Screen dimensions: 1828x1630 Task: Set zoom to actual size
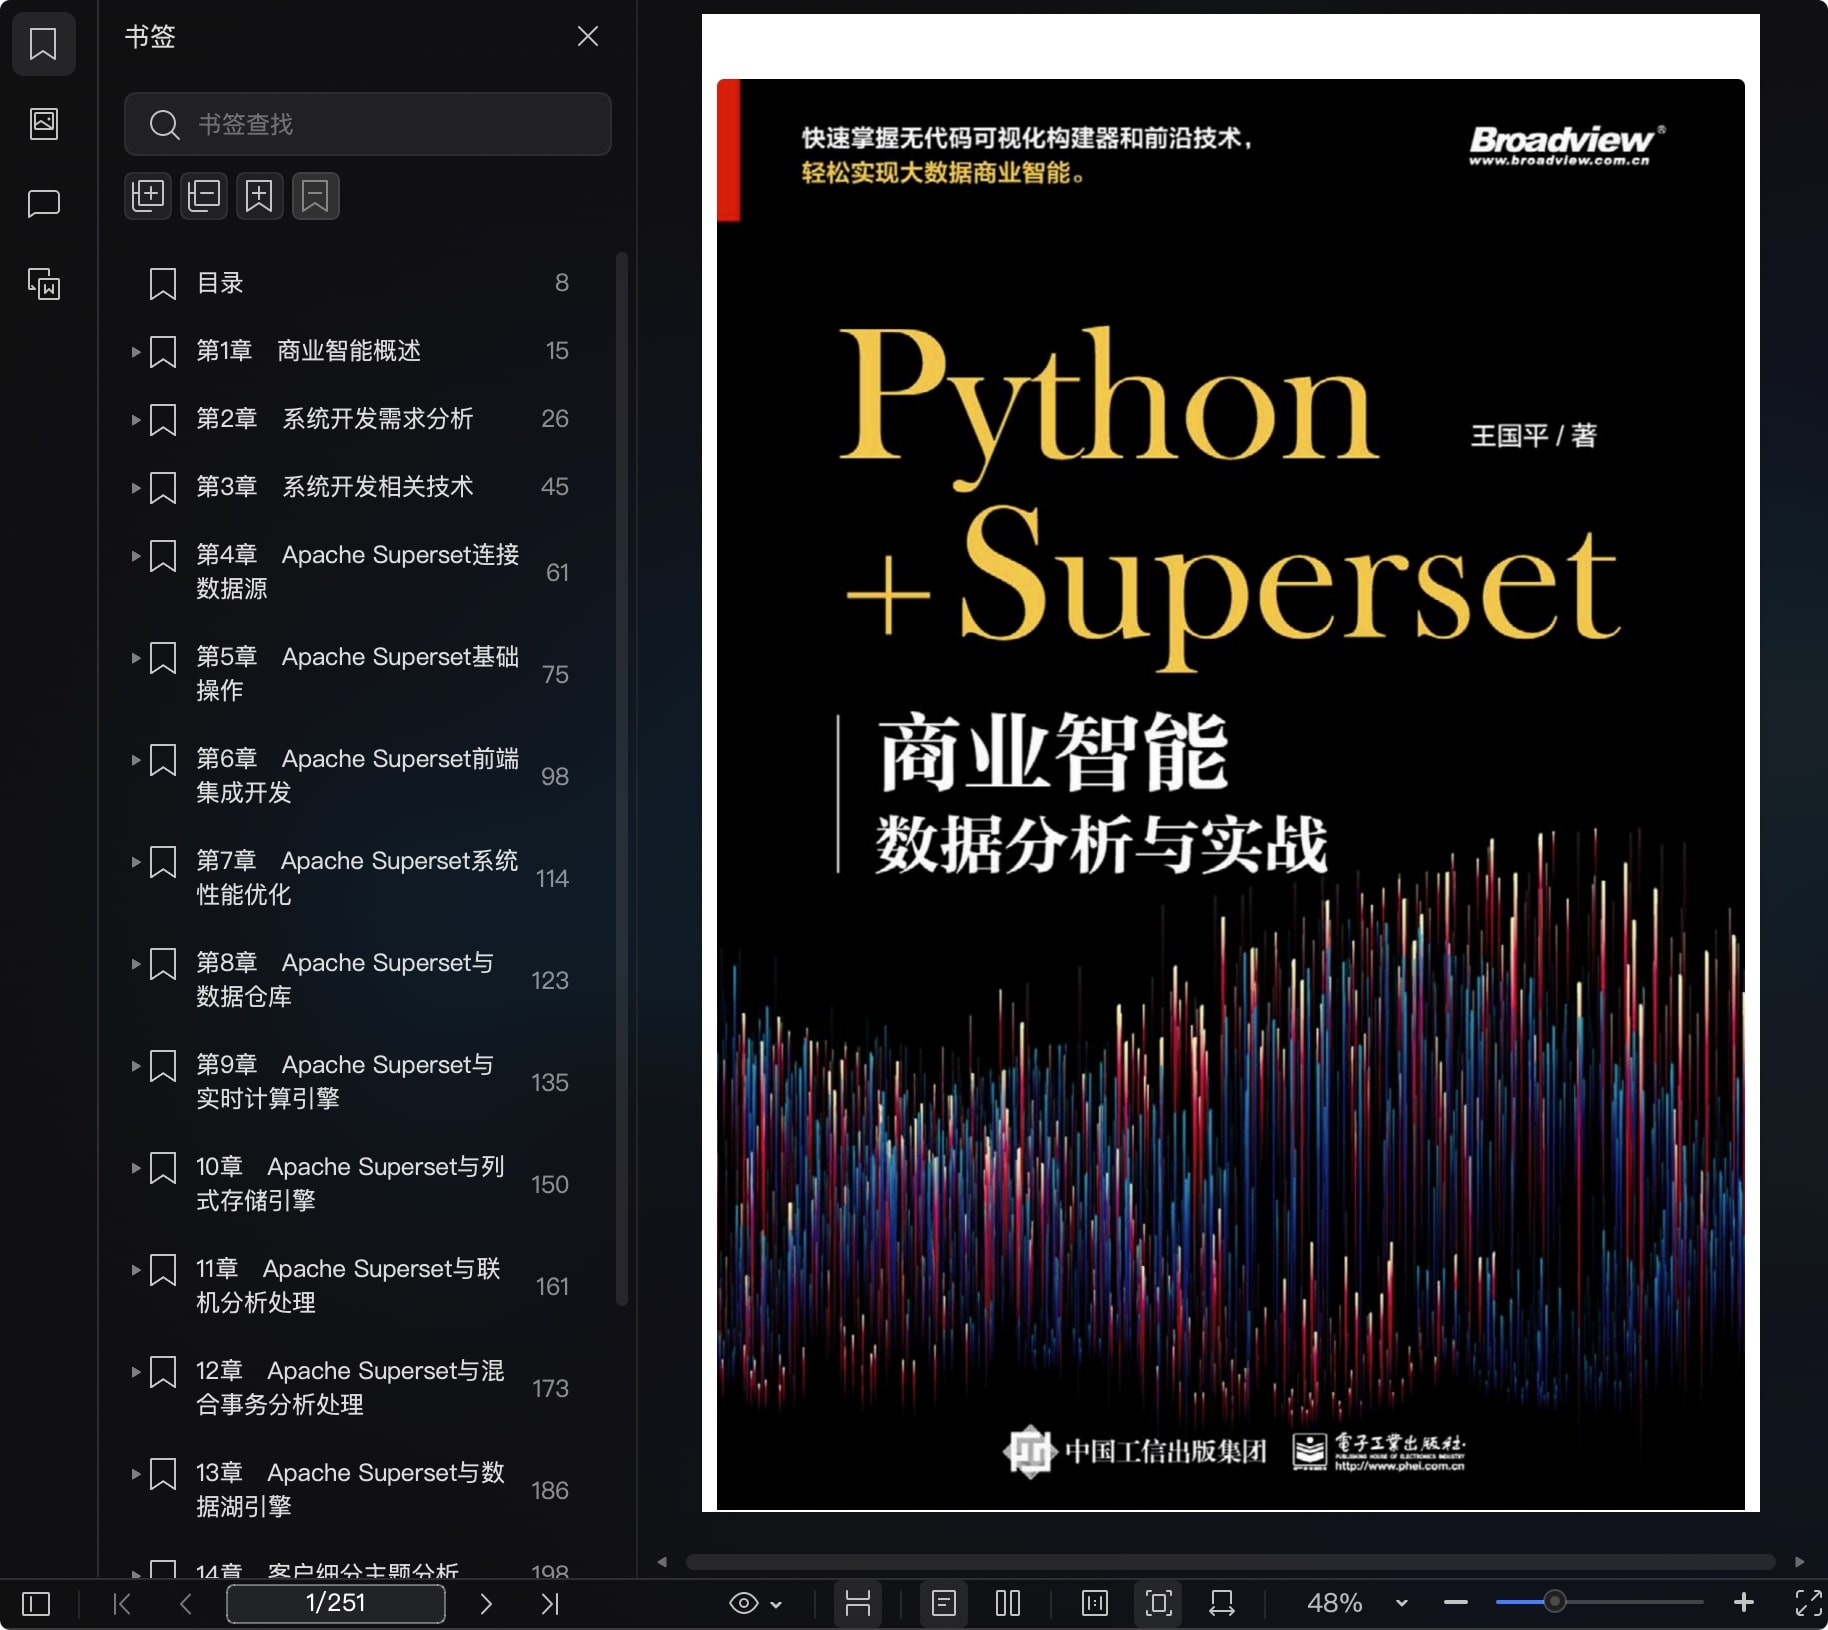pyautogui.click(x=1095, y=1603)
